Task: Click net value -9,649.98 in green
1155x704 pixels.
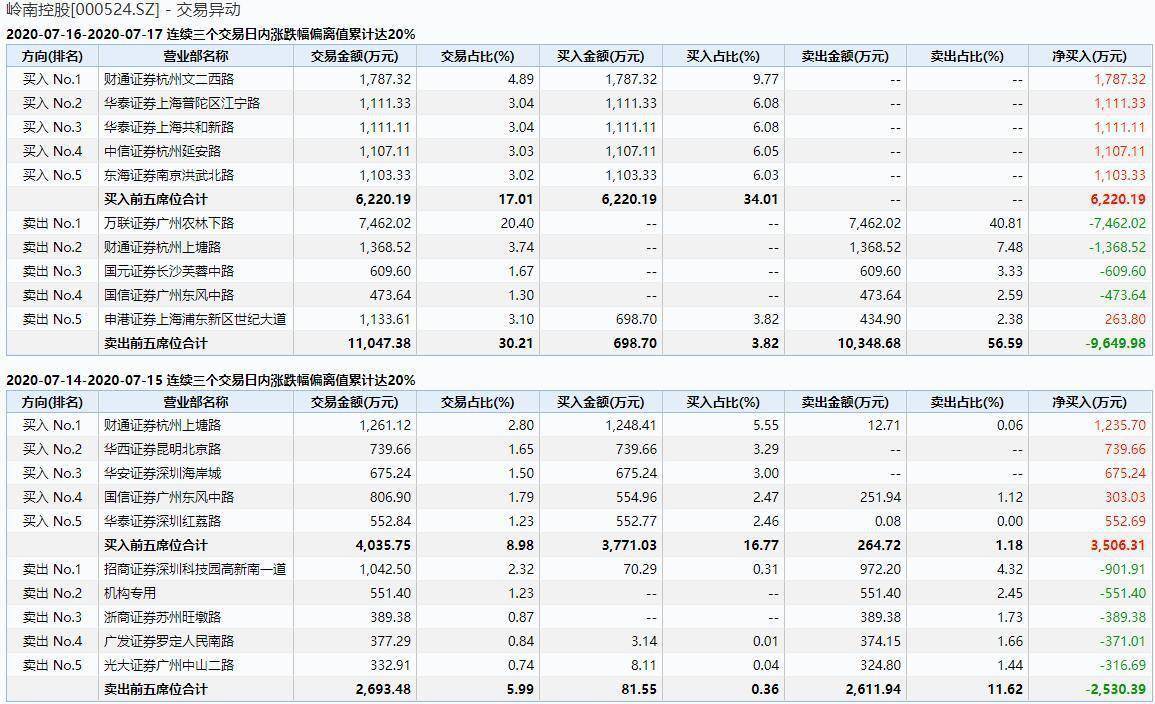Action: coord(1115,343)
